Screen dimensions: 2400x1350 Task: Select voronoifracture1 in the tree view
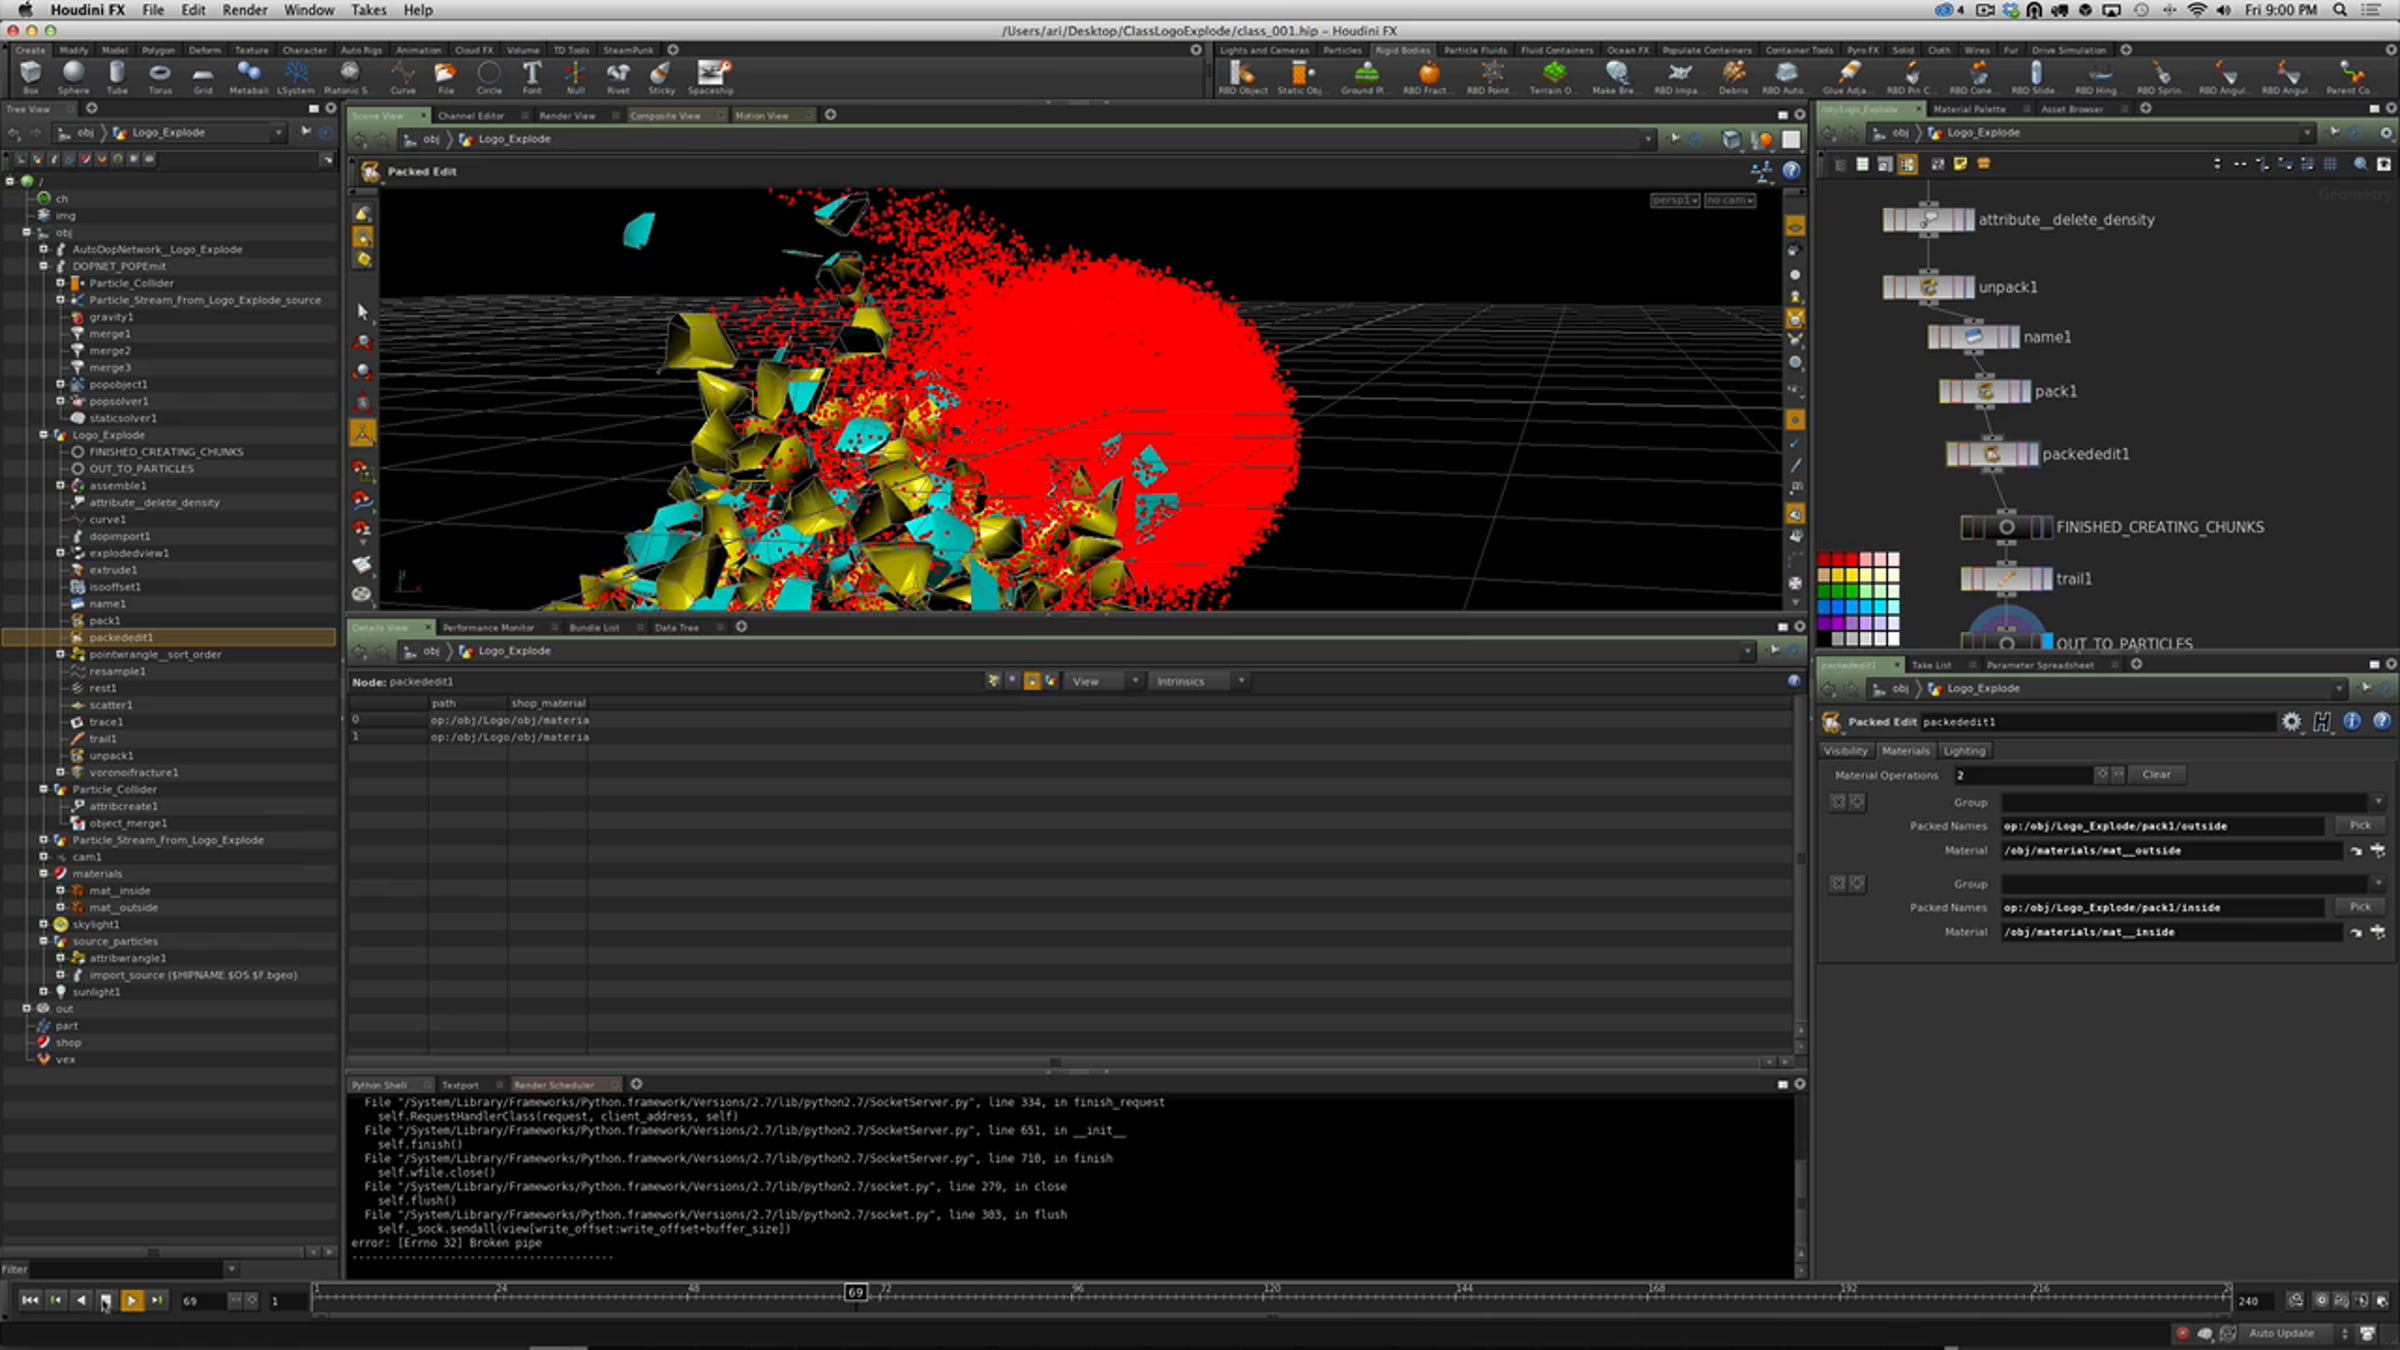click(134, 773)
